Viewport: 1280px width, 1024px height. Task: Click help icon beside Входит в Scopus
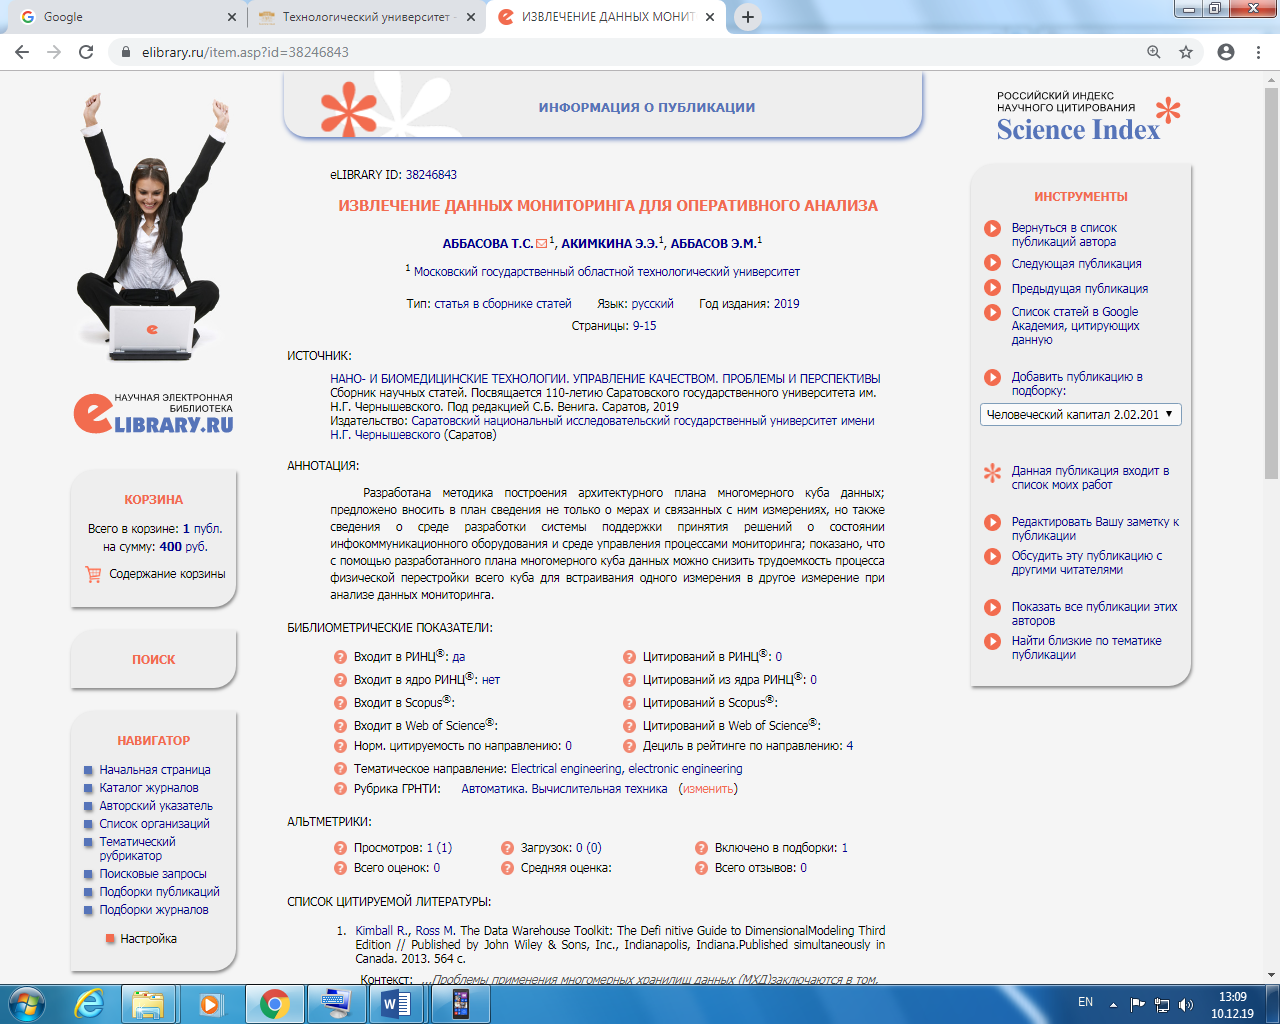[x=341, y=703]
